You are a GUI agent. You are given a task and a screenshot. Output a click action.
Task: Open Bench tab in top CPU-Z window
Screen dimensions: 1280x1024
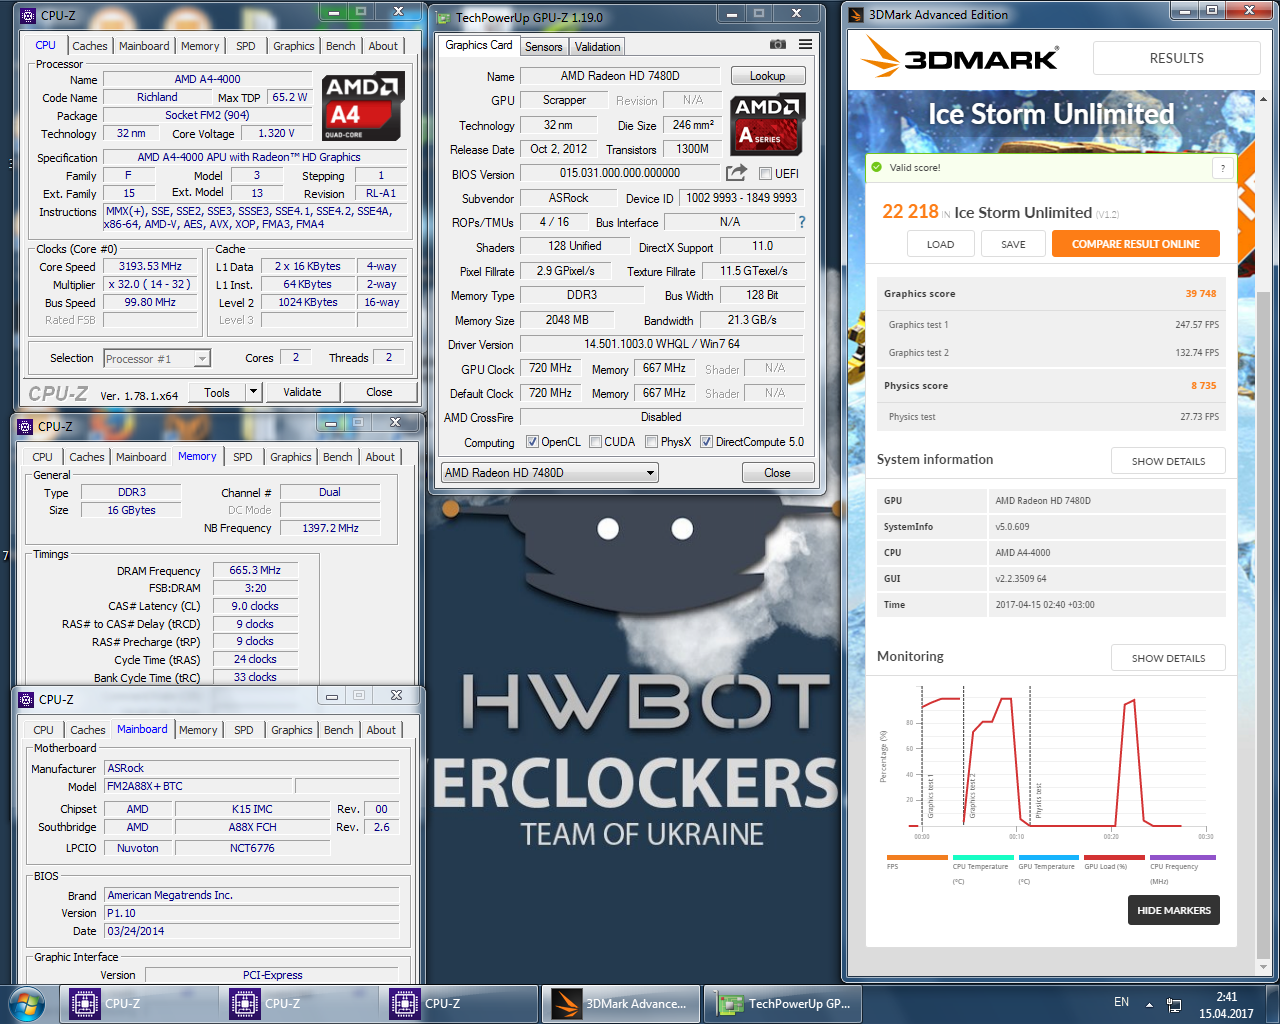tap(340, 46)
